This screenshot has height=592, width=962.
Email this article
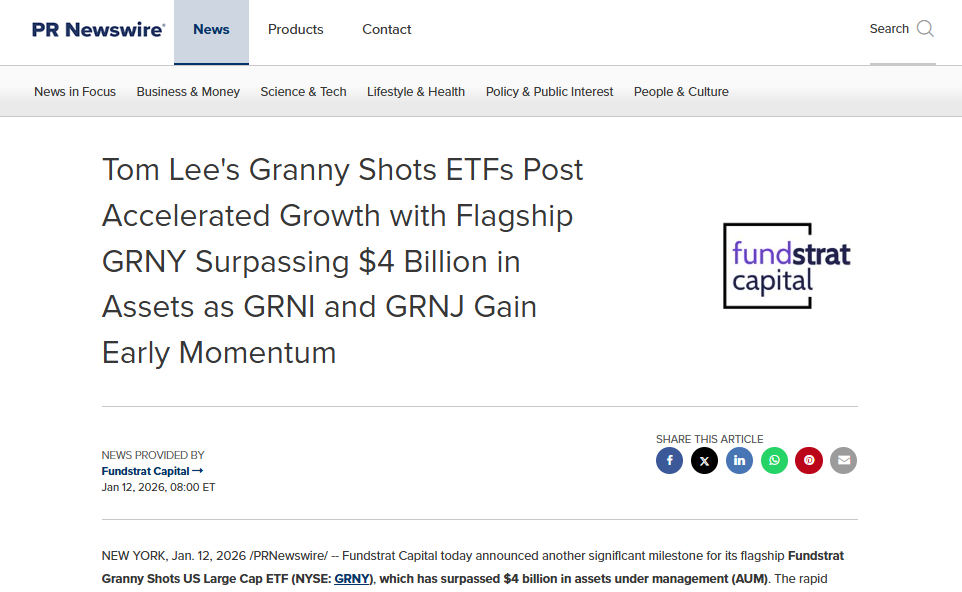coord(843,461)
